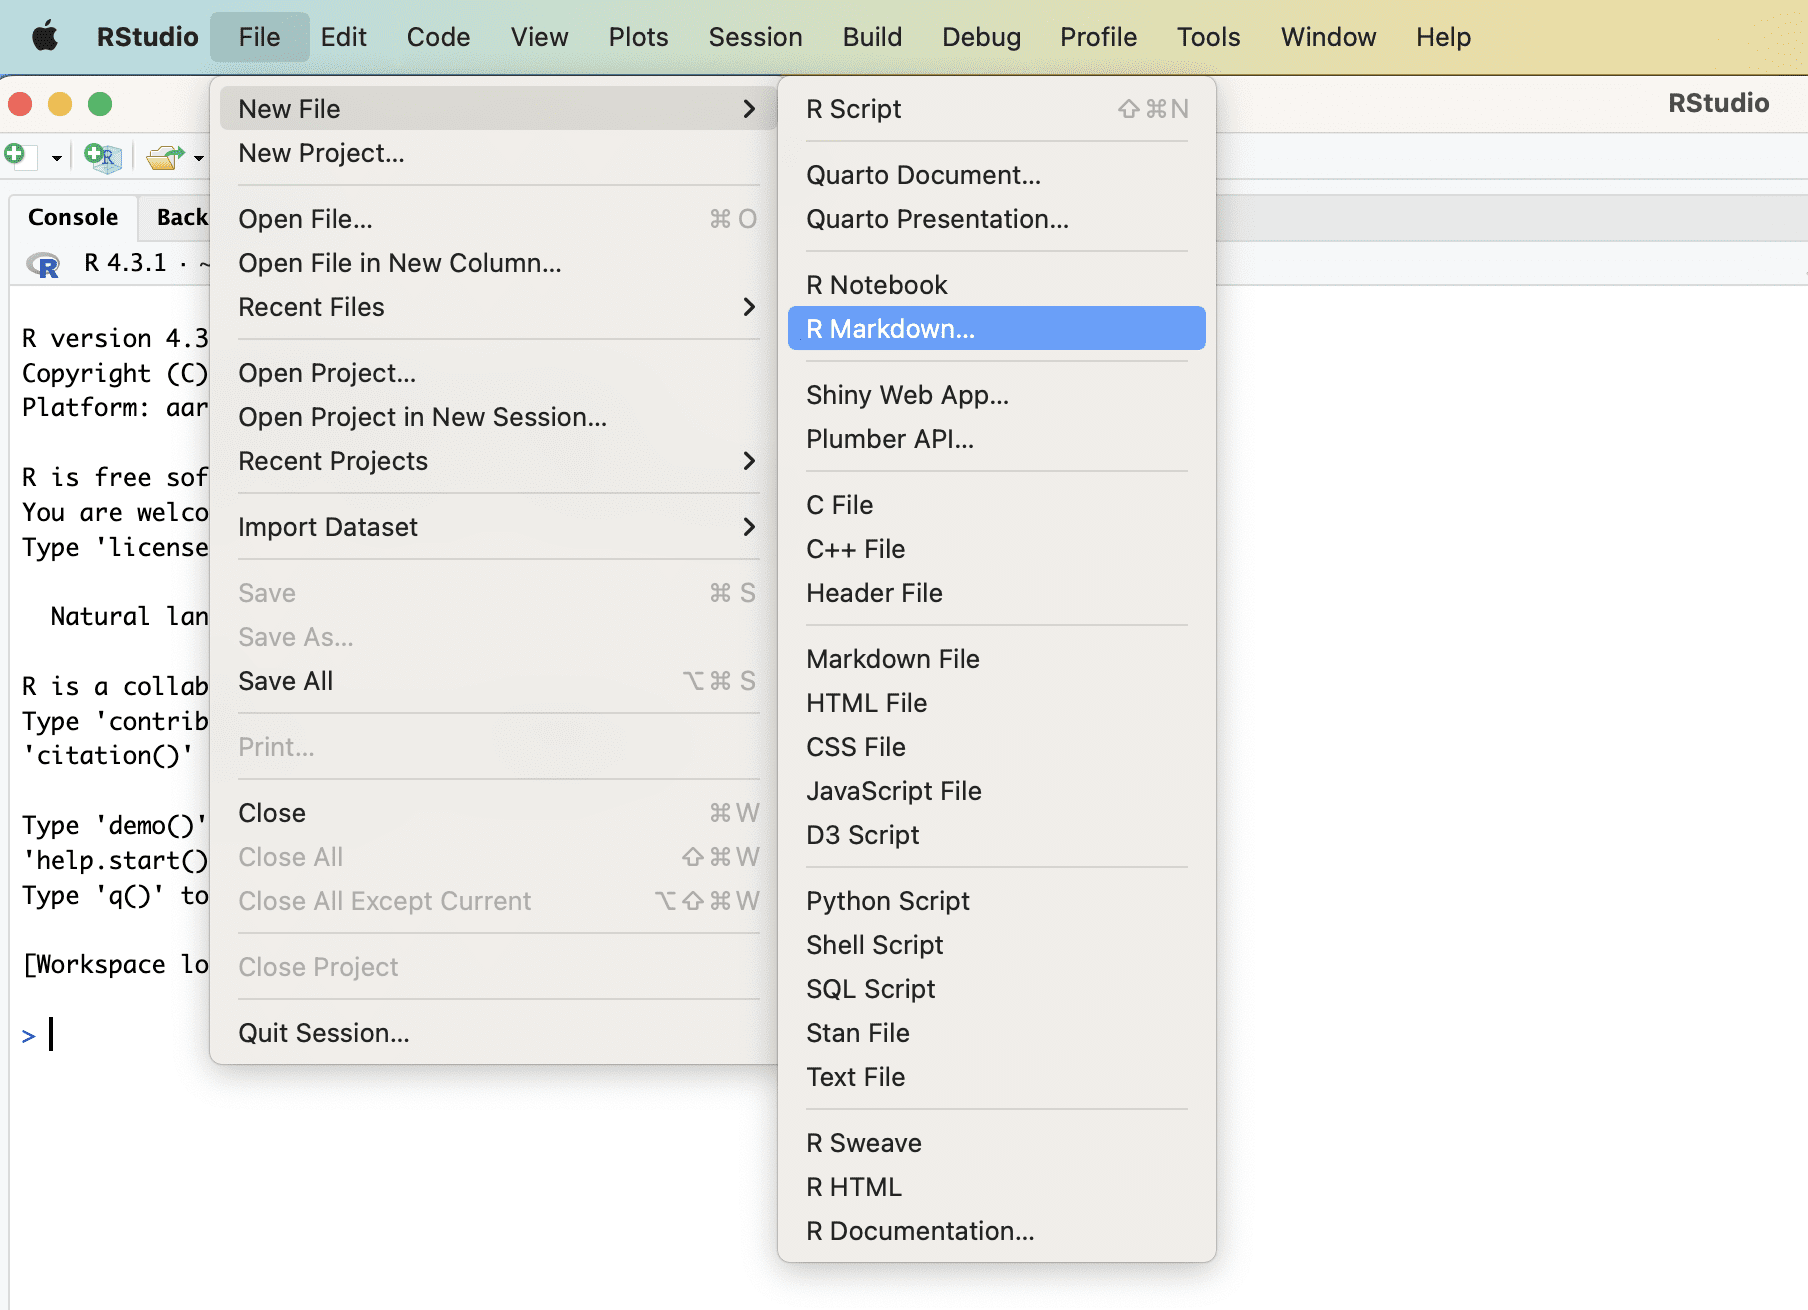1808x1310 pixels.
Task: Expand the New File submenu arrow
Action: pos(749,108)
